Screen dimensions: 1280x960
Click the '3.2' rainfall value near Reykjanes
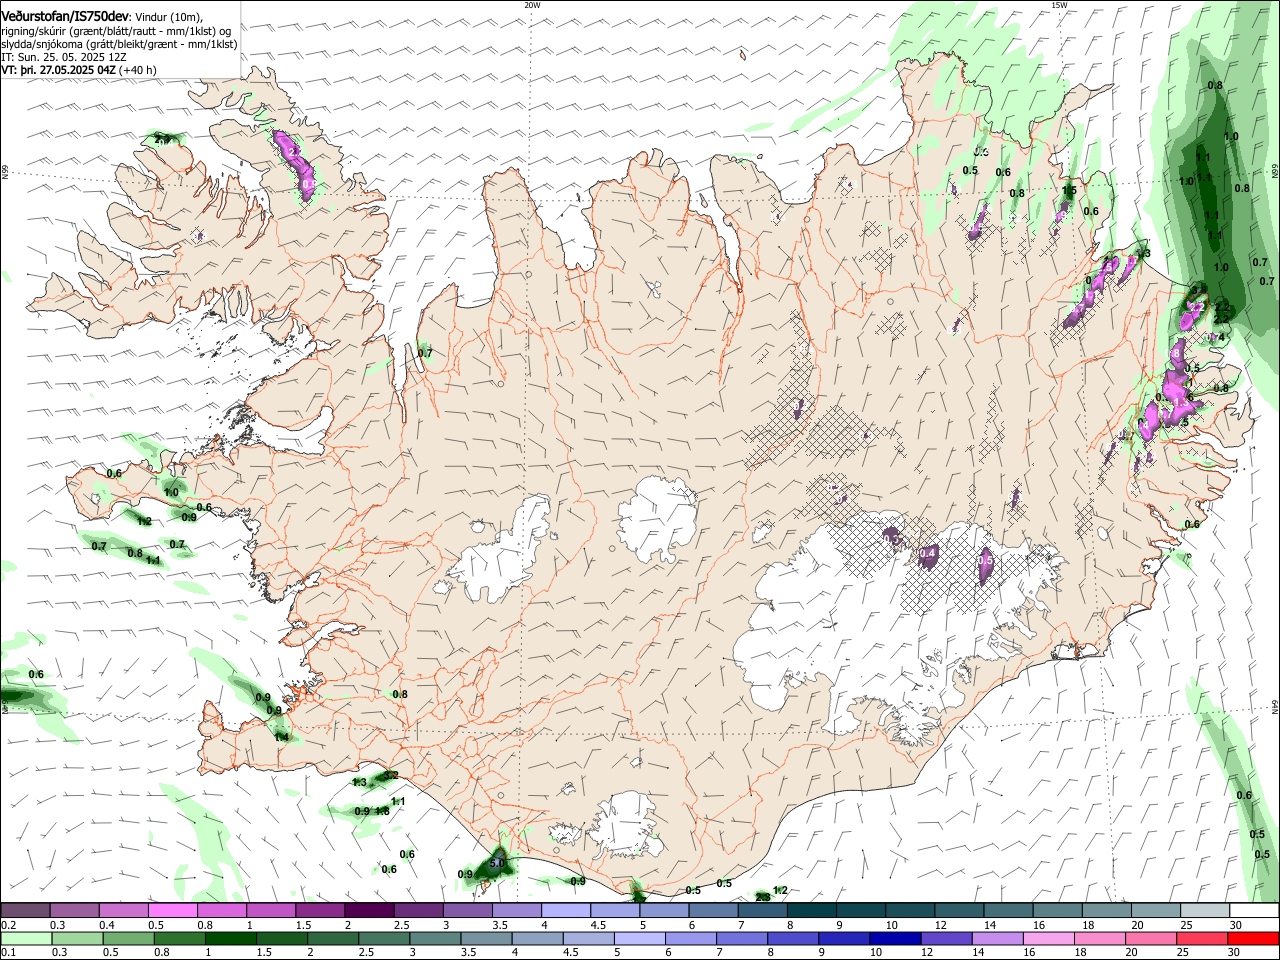(x=391, y=775)
